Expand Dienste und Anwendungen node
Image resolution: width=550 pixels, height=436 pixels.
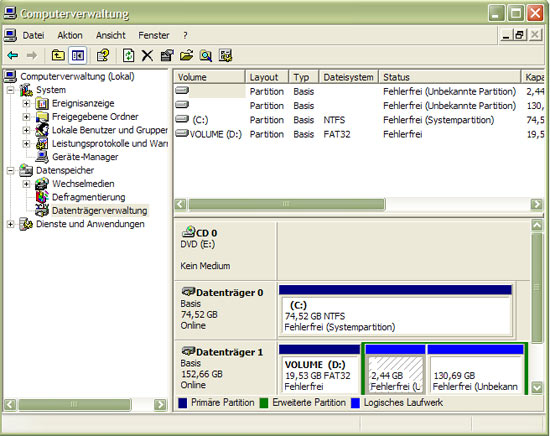click(x=11, y=224)
